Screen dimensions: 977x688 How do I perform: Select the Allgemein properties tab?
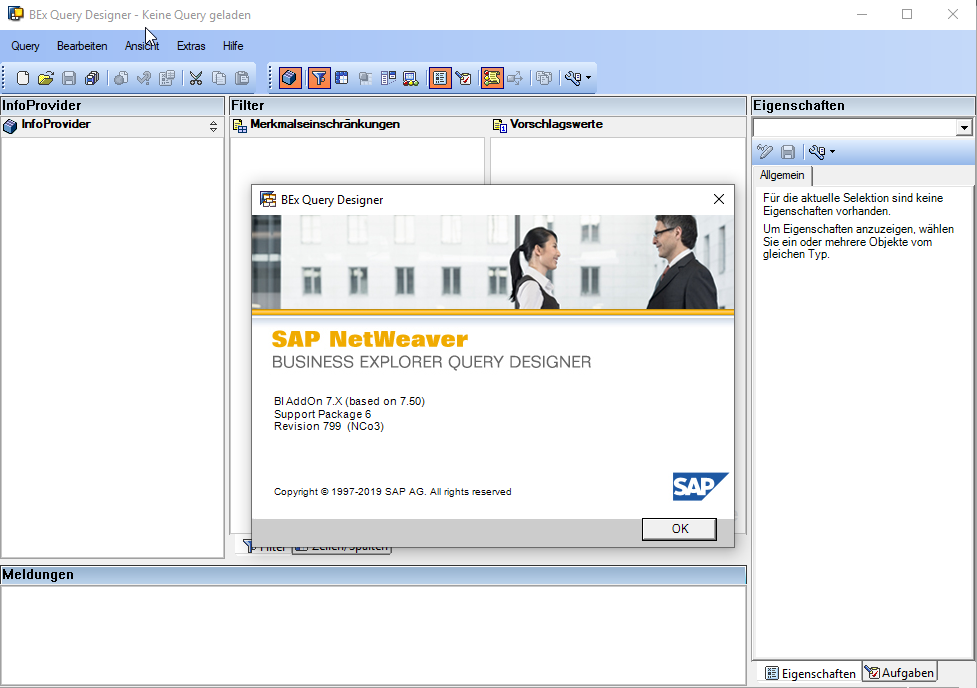click(x=782, y=175)
